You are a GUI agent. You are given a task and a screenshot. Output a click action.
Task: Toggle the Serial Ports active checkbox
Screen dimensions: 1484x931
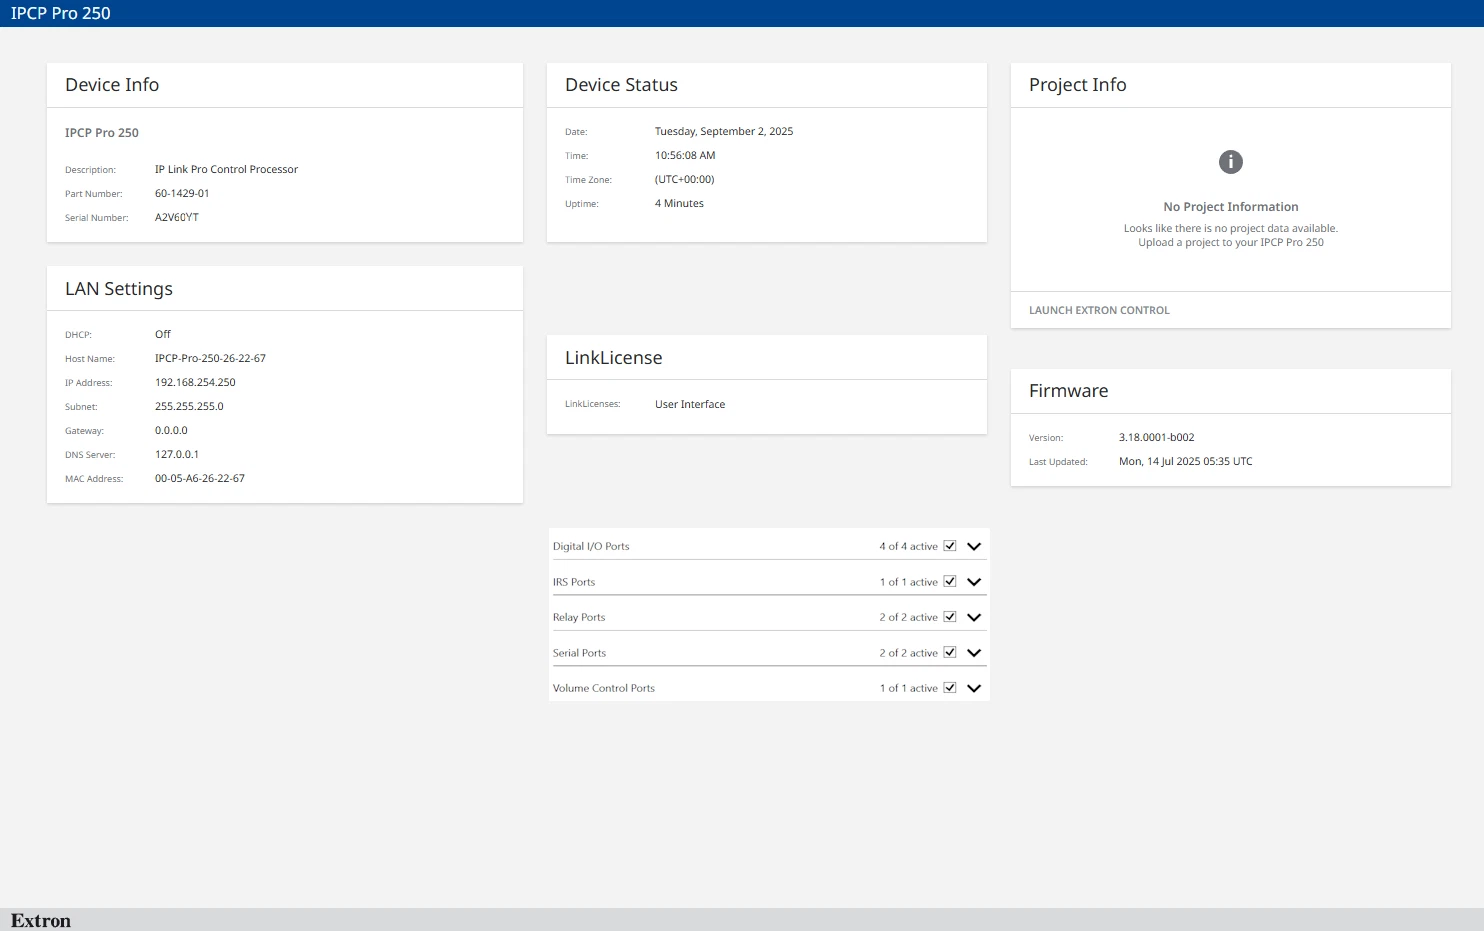[950, 652]
